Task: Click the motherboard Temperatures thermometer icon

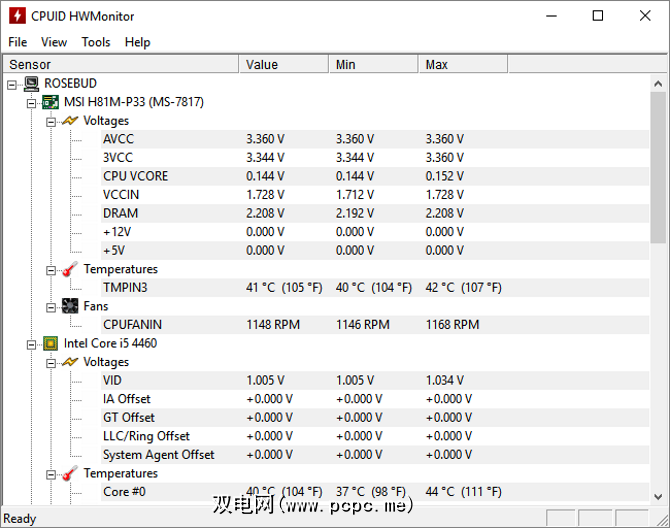Action: tap(70, 269)
